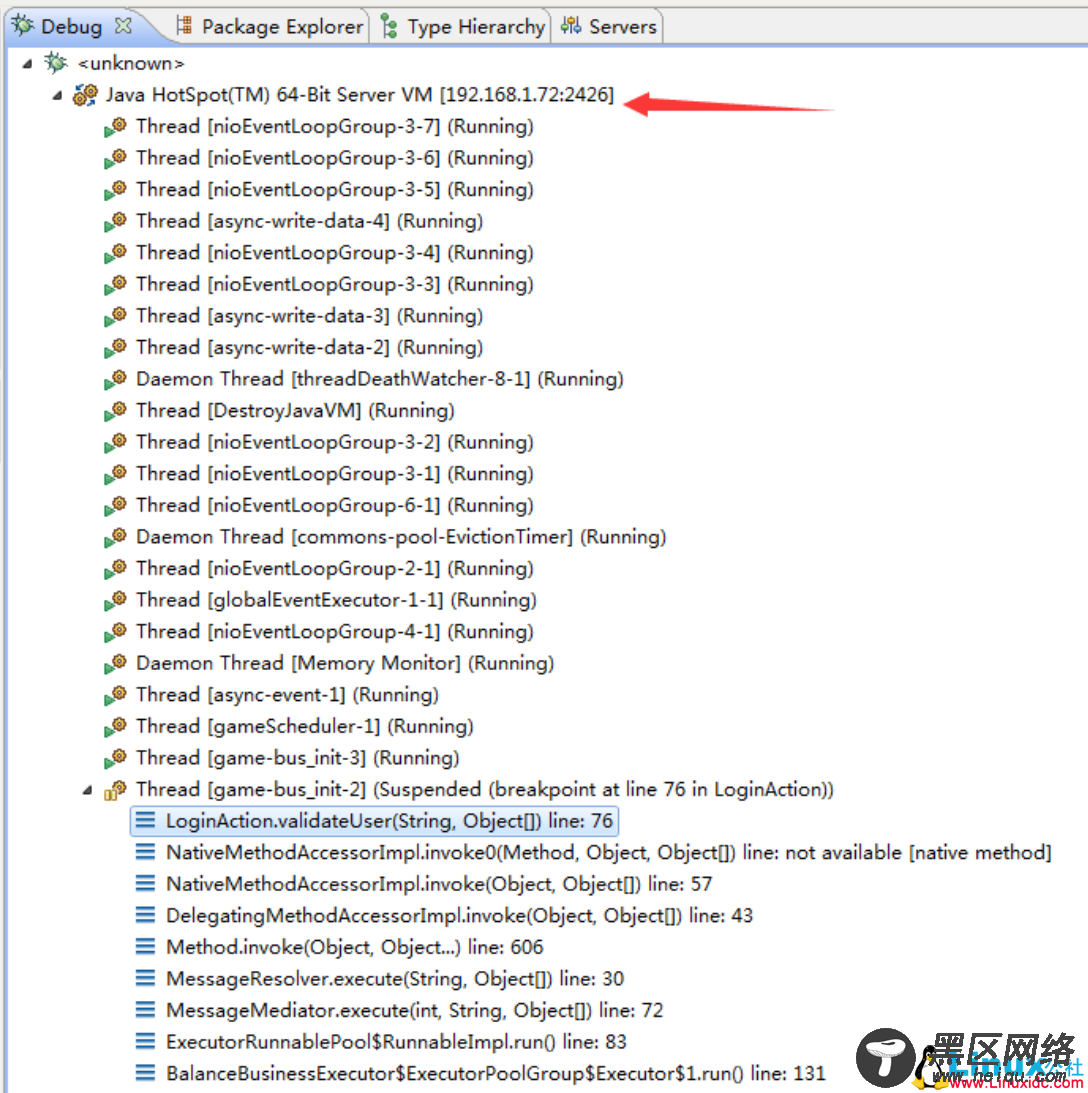Close the Debug view tab

(123, 26)
